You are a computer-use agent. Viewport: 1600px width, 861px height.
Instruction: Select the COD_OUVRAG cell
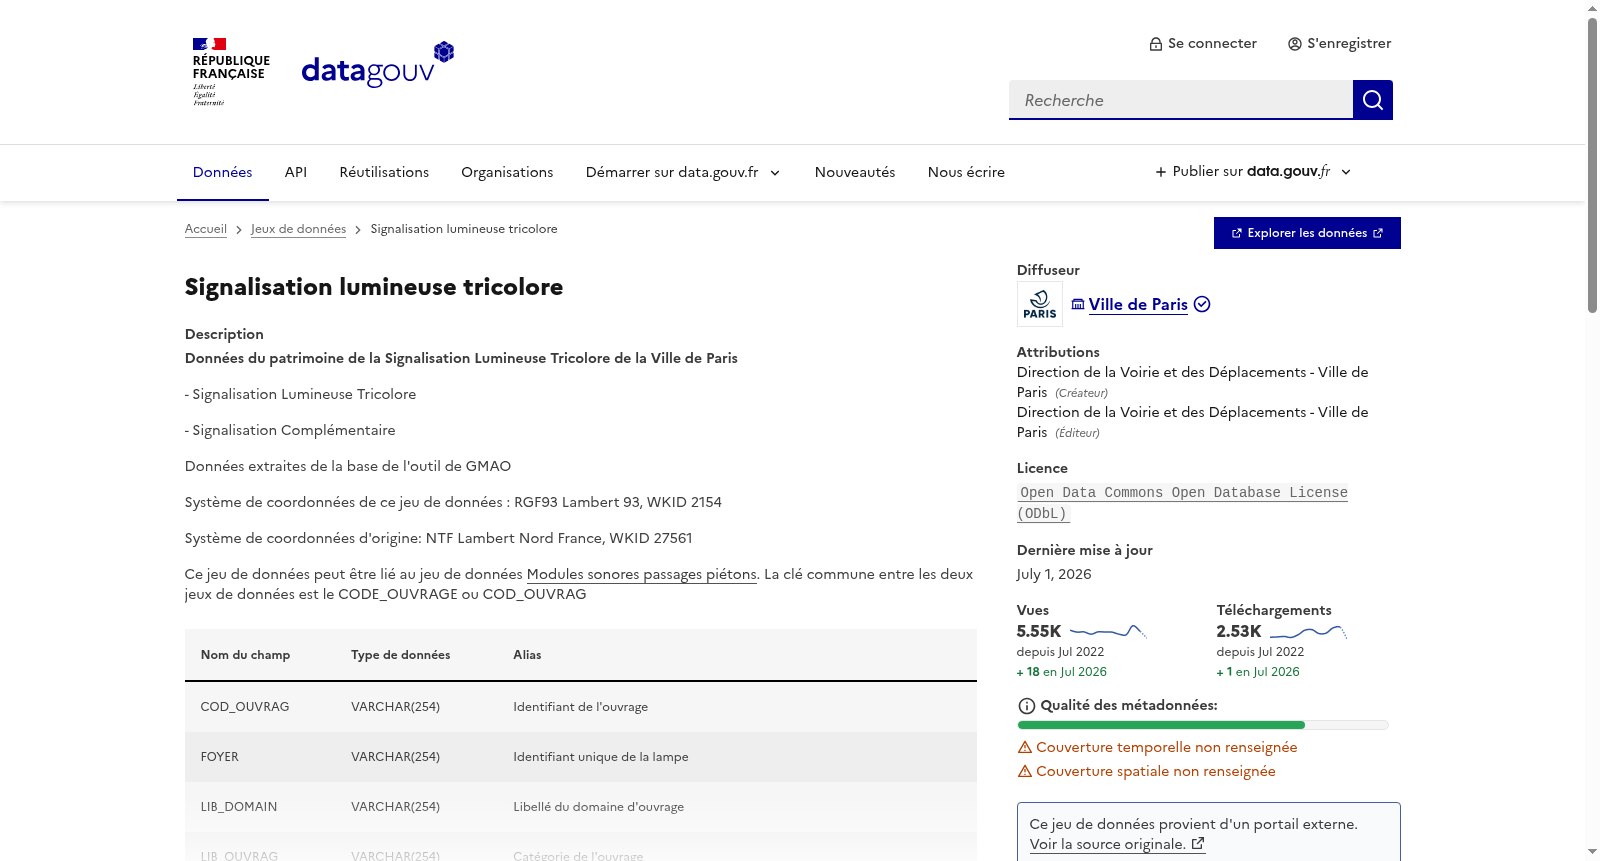click(x=245, y=707)
